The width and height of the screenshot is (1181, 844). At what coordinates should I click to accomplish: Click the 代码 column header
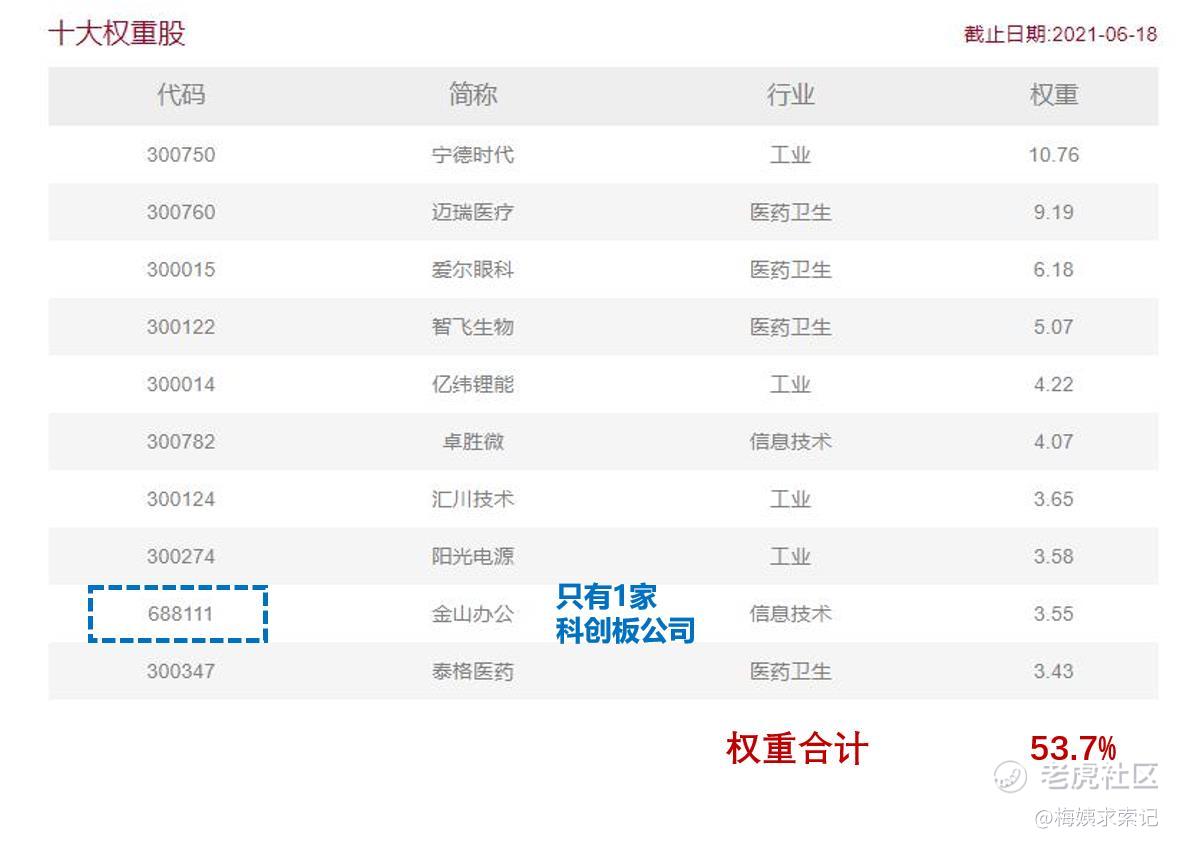click(181, 95)
